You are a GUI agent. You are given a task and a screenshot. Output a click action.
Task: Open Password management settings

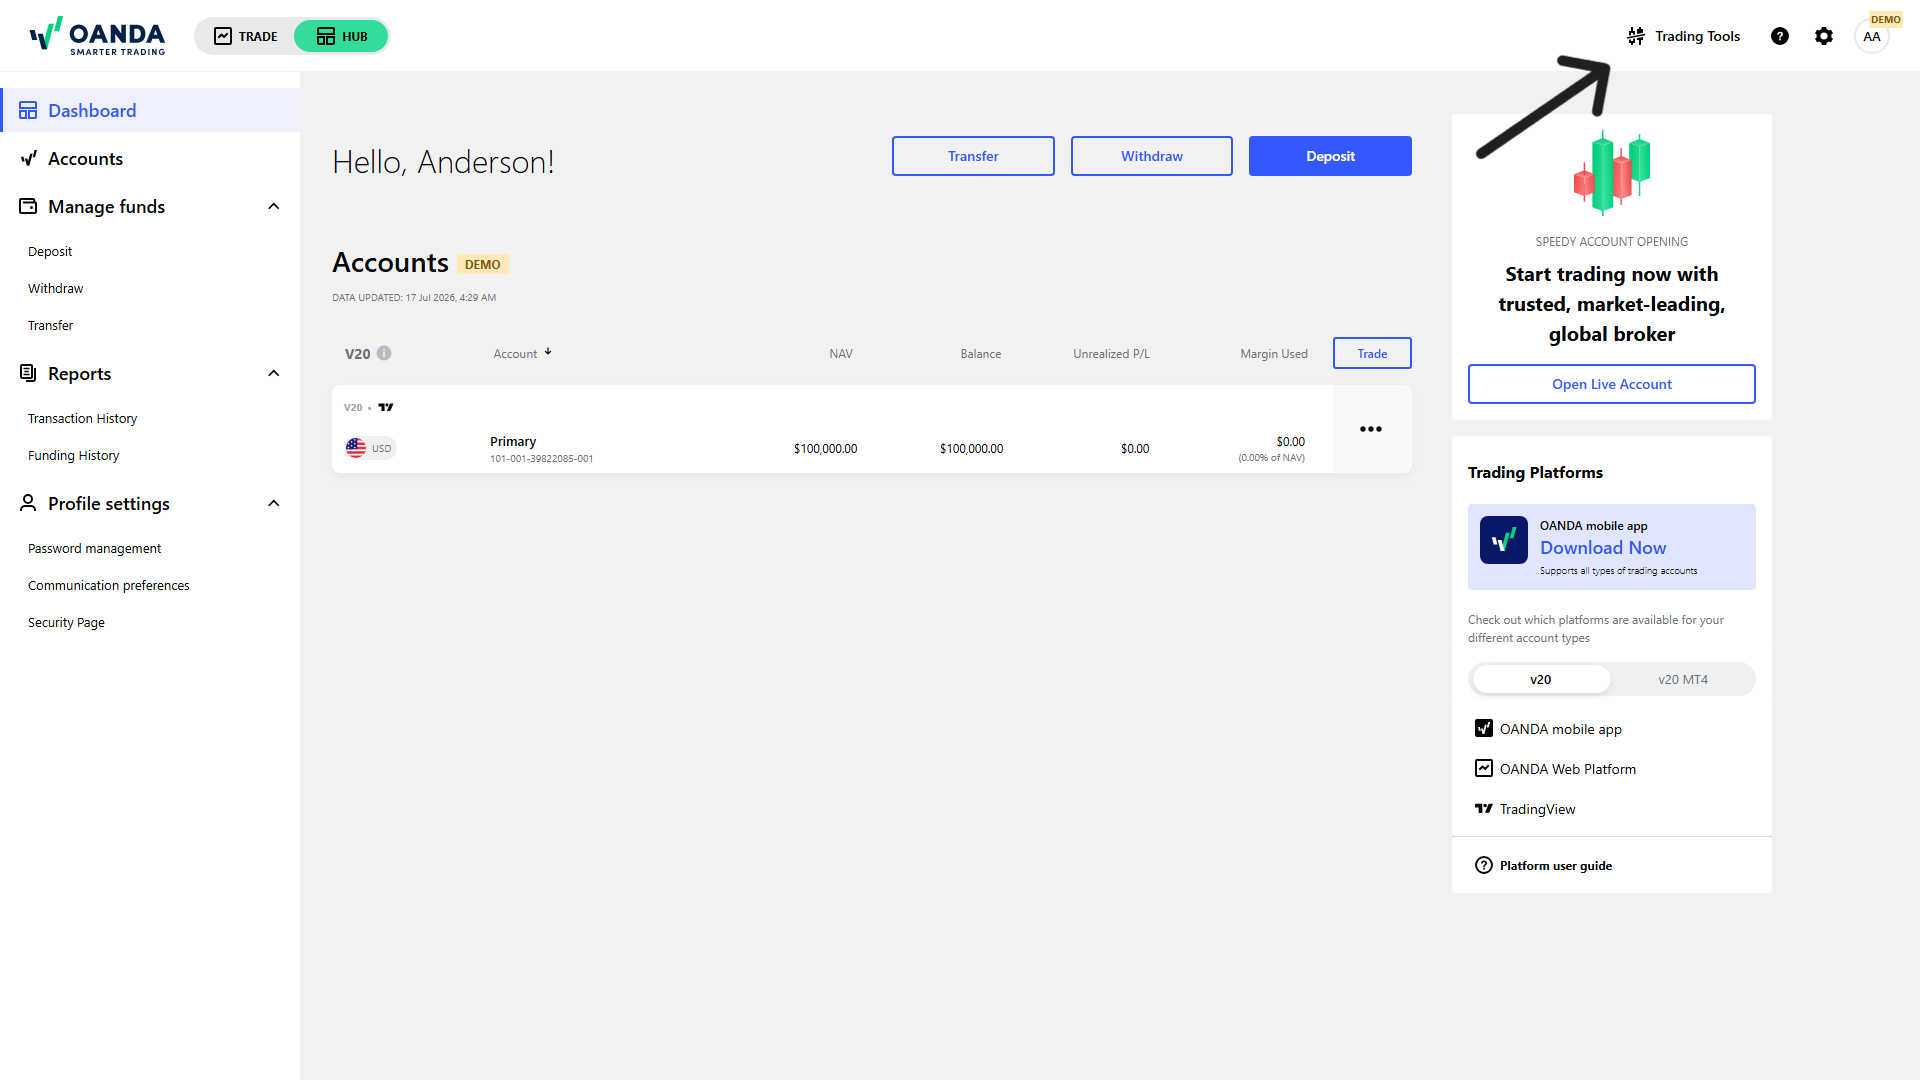coord(95,548)
